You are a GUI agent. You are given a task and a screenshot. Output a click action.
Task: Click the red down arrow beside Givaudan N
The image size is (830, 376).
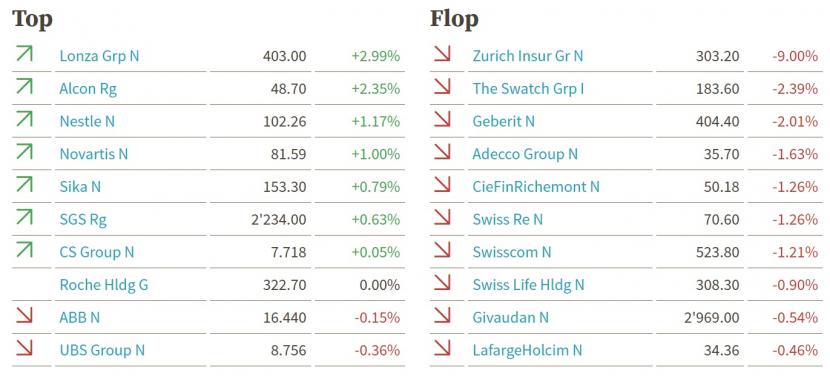tap(442, 315)
